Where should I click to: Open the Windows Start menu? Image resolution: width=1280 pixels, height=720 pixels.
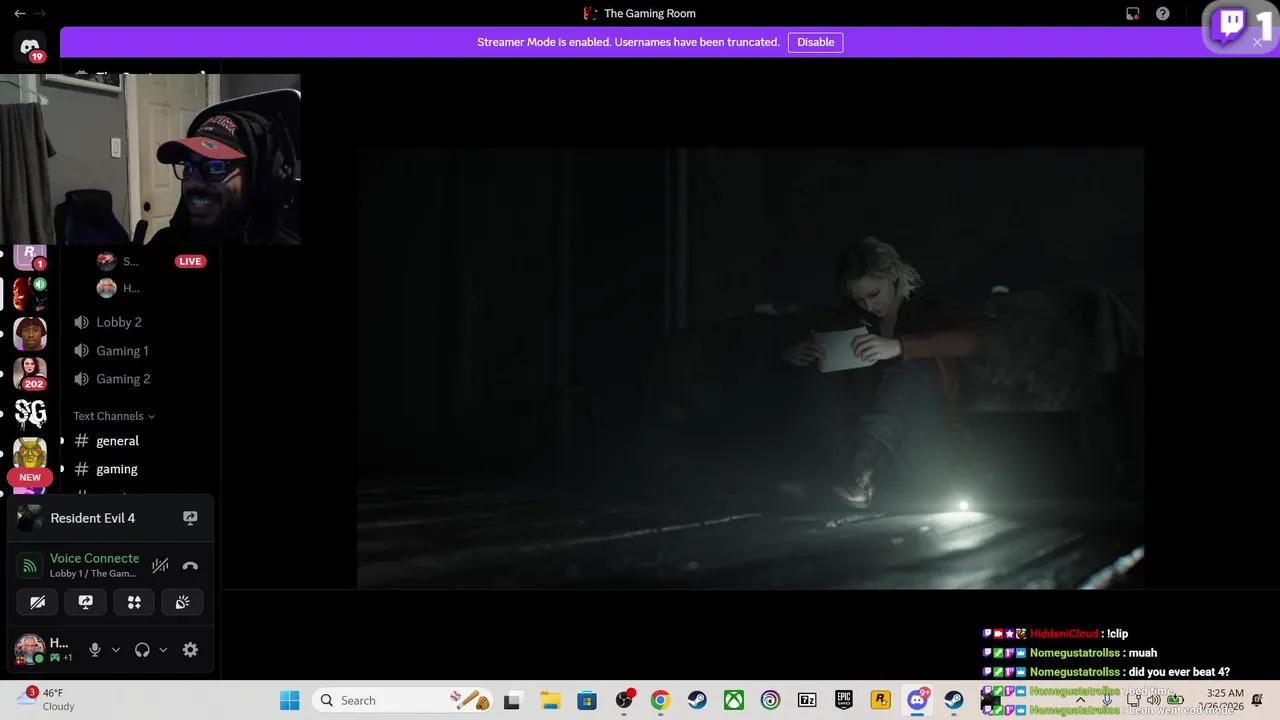pyautogui.click(x=289, y=700)
